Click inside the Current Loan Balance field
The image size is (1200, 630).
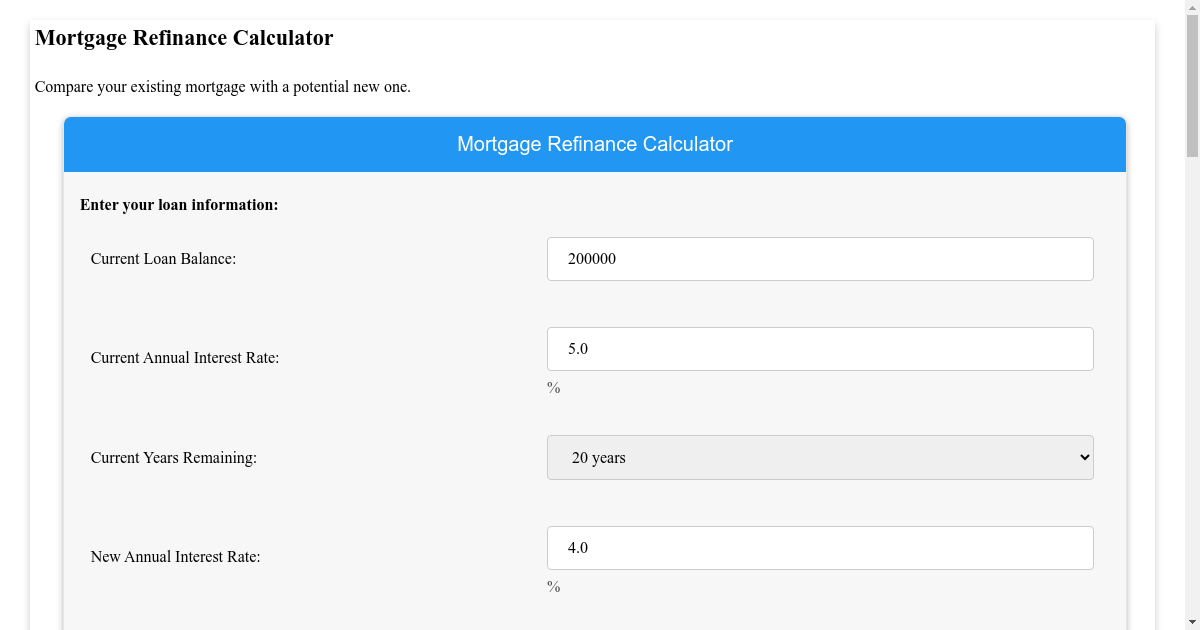coord(819,258)
